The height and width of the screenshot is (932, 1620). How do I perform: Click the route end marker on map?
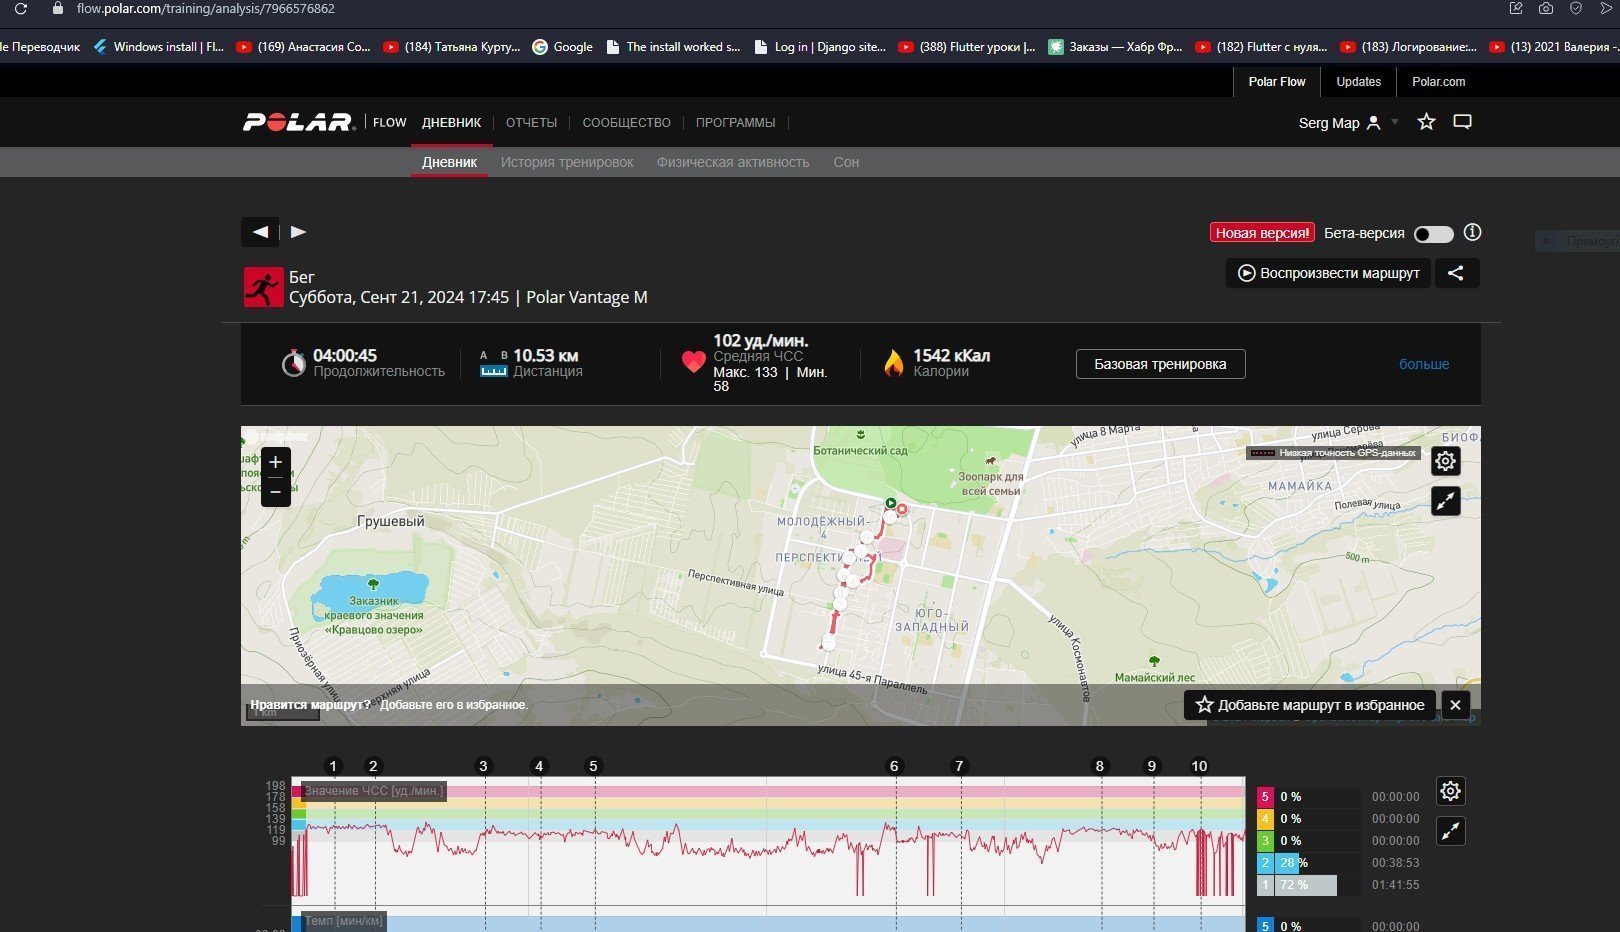click(x=901, y=510)
